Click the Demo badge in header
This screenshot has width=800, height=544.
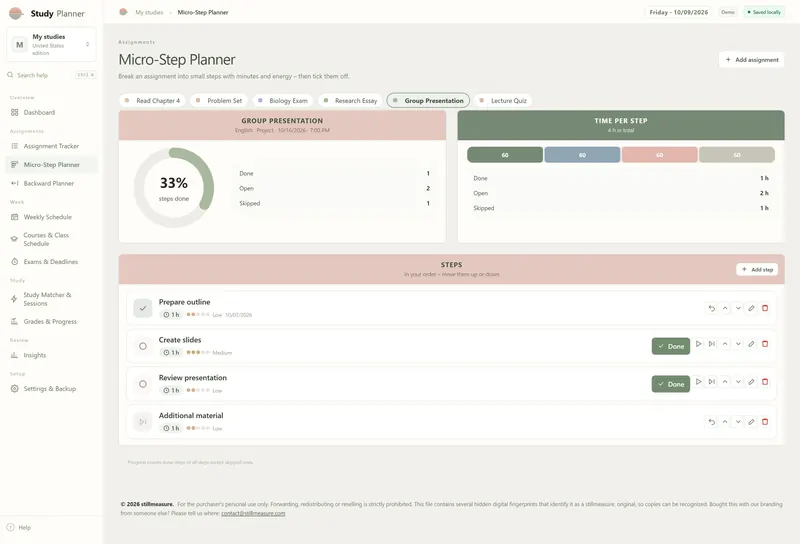728,12
